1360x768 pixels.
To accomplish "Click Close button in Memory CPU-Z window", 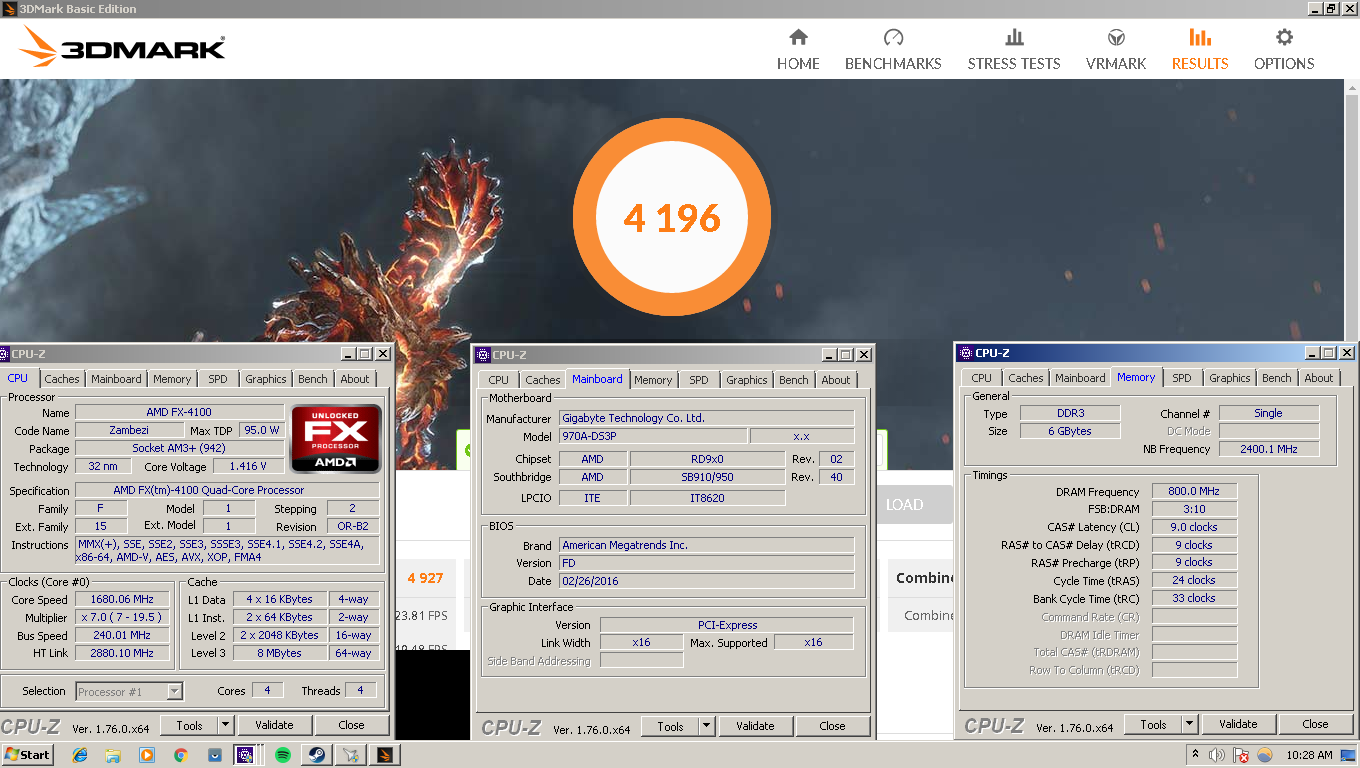I will coord(1315,724).
